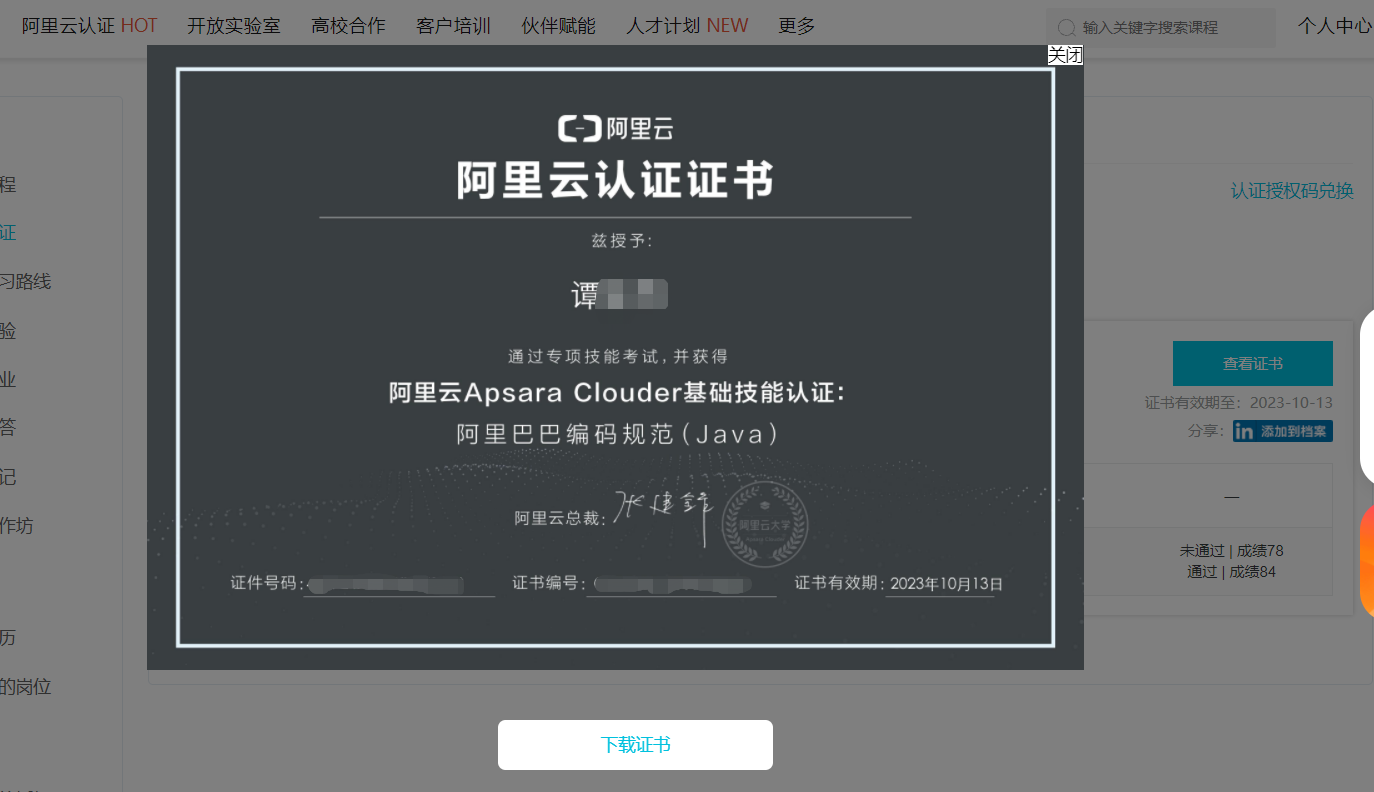
Task: Click the 阿里云Apsara Clouder基础技能认证 heading
Action: tap(617, 393)
